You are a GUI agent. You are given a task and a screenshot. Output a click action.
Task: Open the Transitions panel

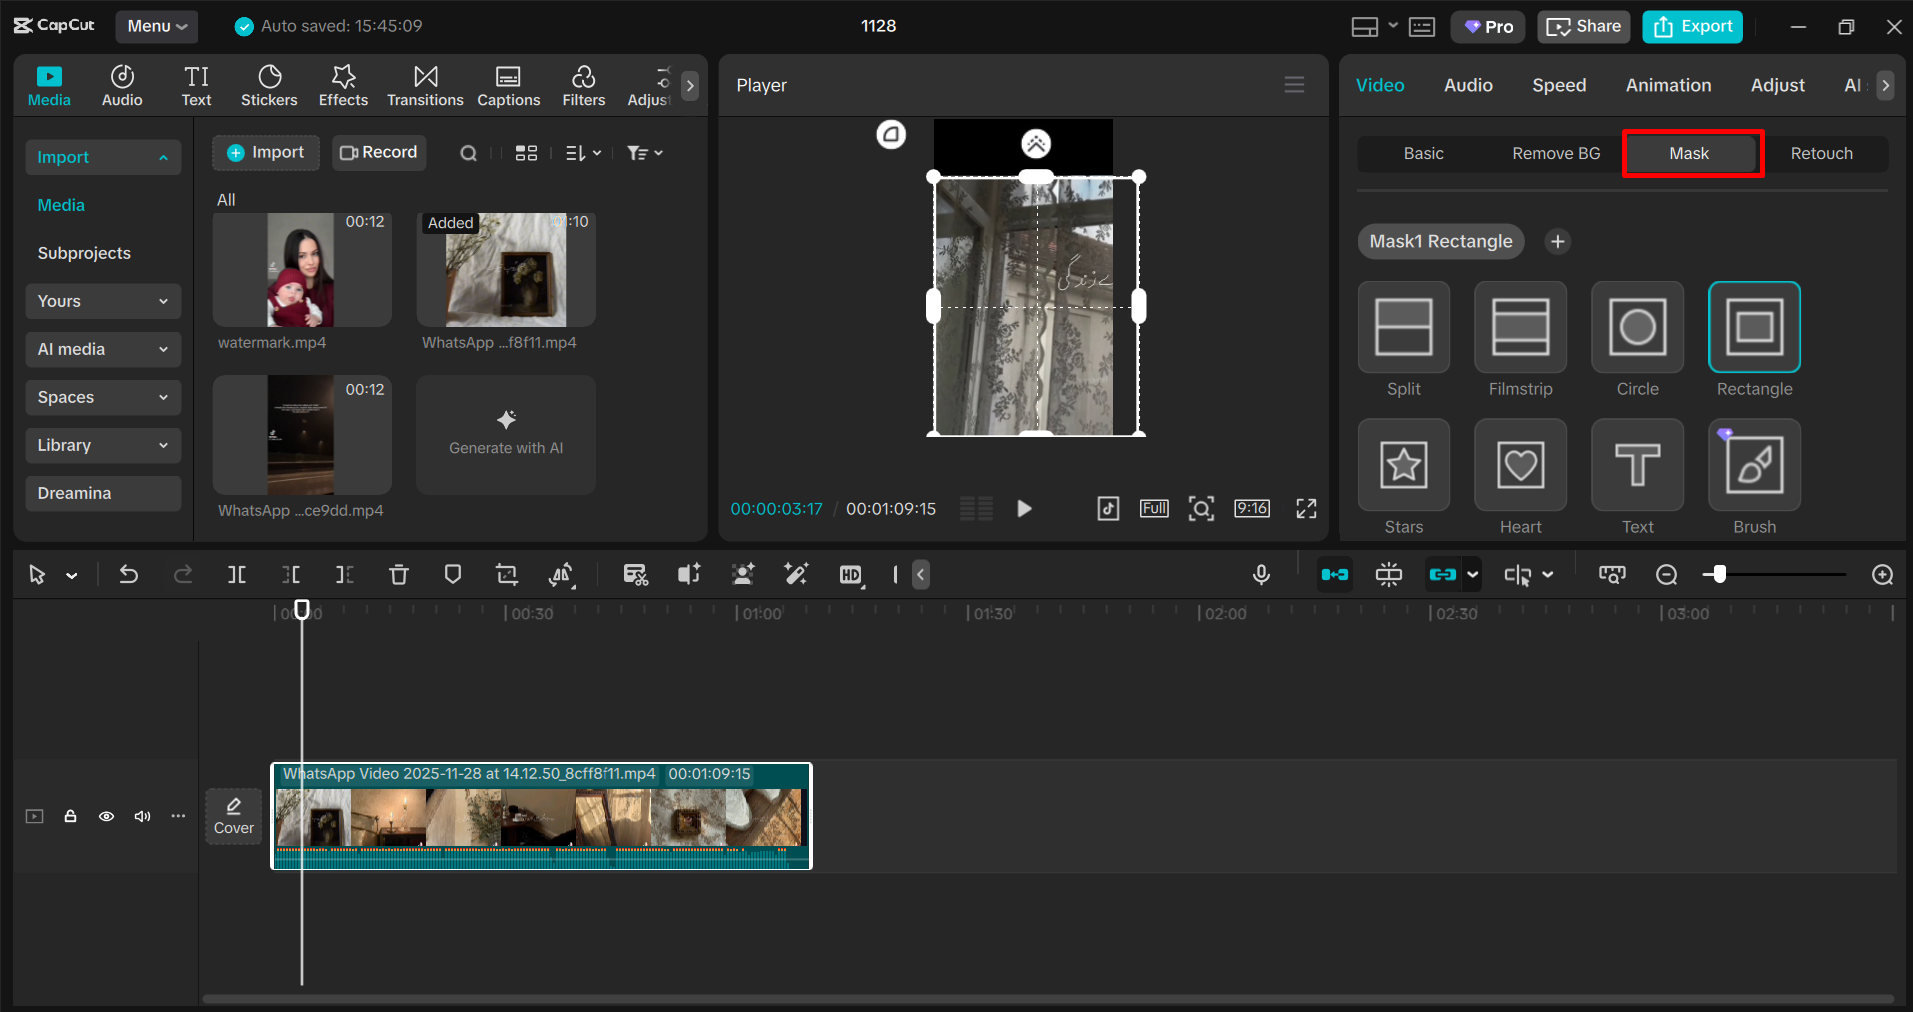pyautogui.click(x=425, y=84)
